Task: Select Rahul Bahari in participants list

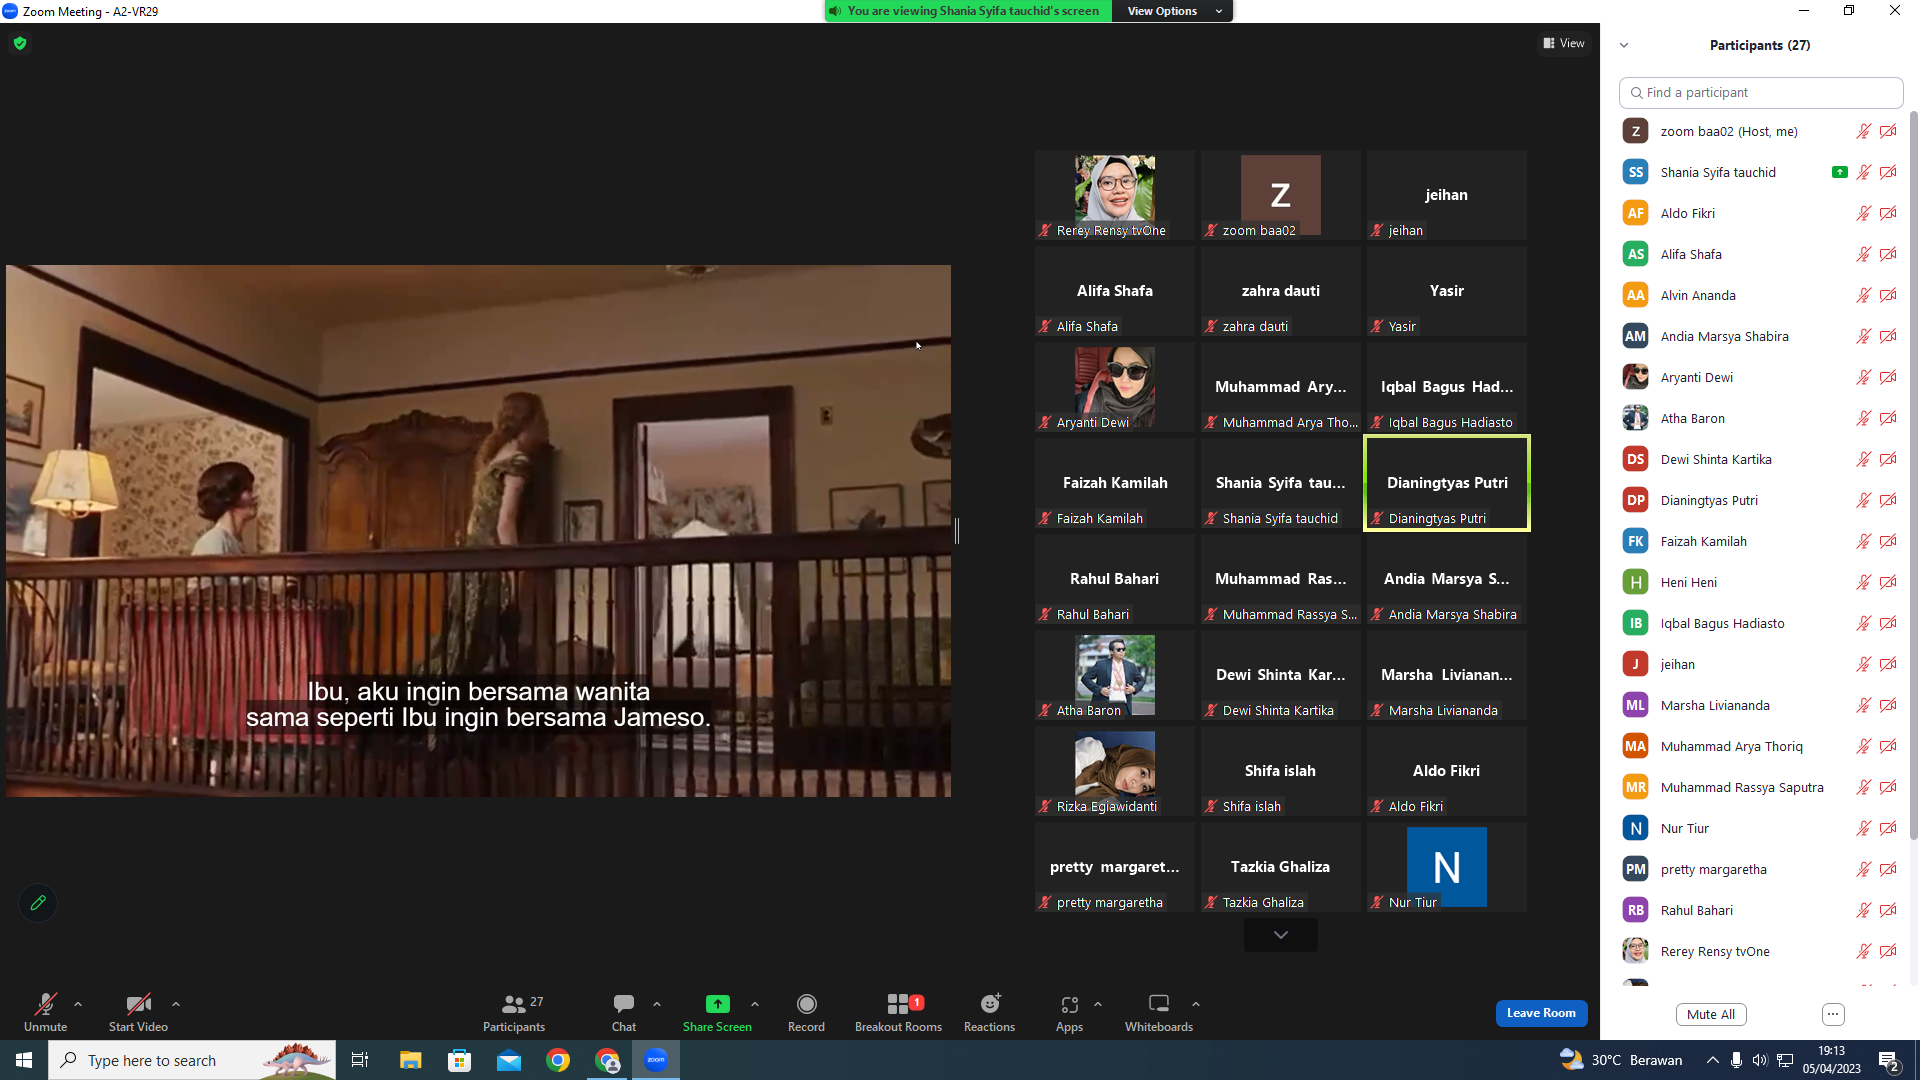Action: tap(1760, 910)
